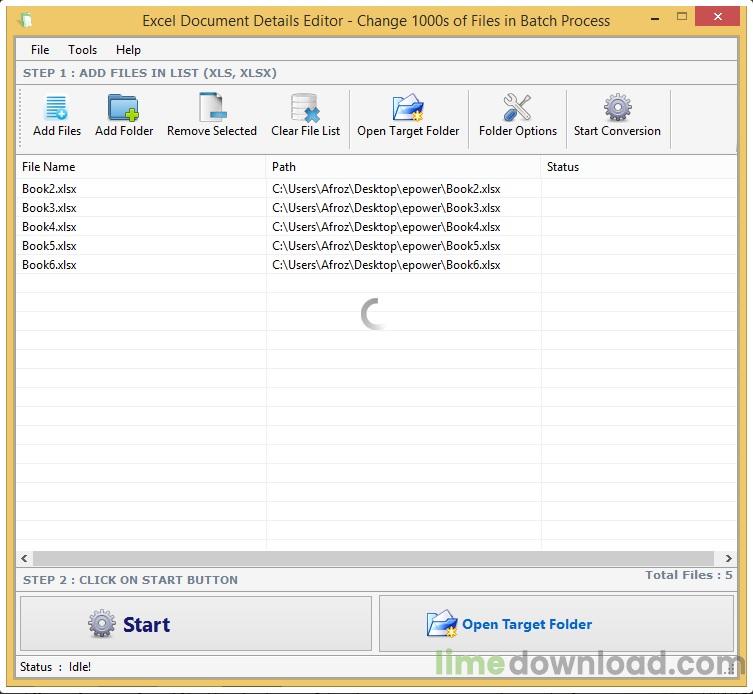The image size is (753, 694).
Task: Open the Tools menu
Action: tap(82, 49)
